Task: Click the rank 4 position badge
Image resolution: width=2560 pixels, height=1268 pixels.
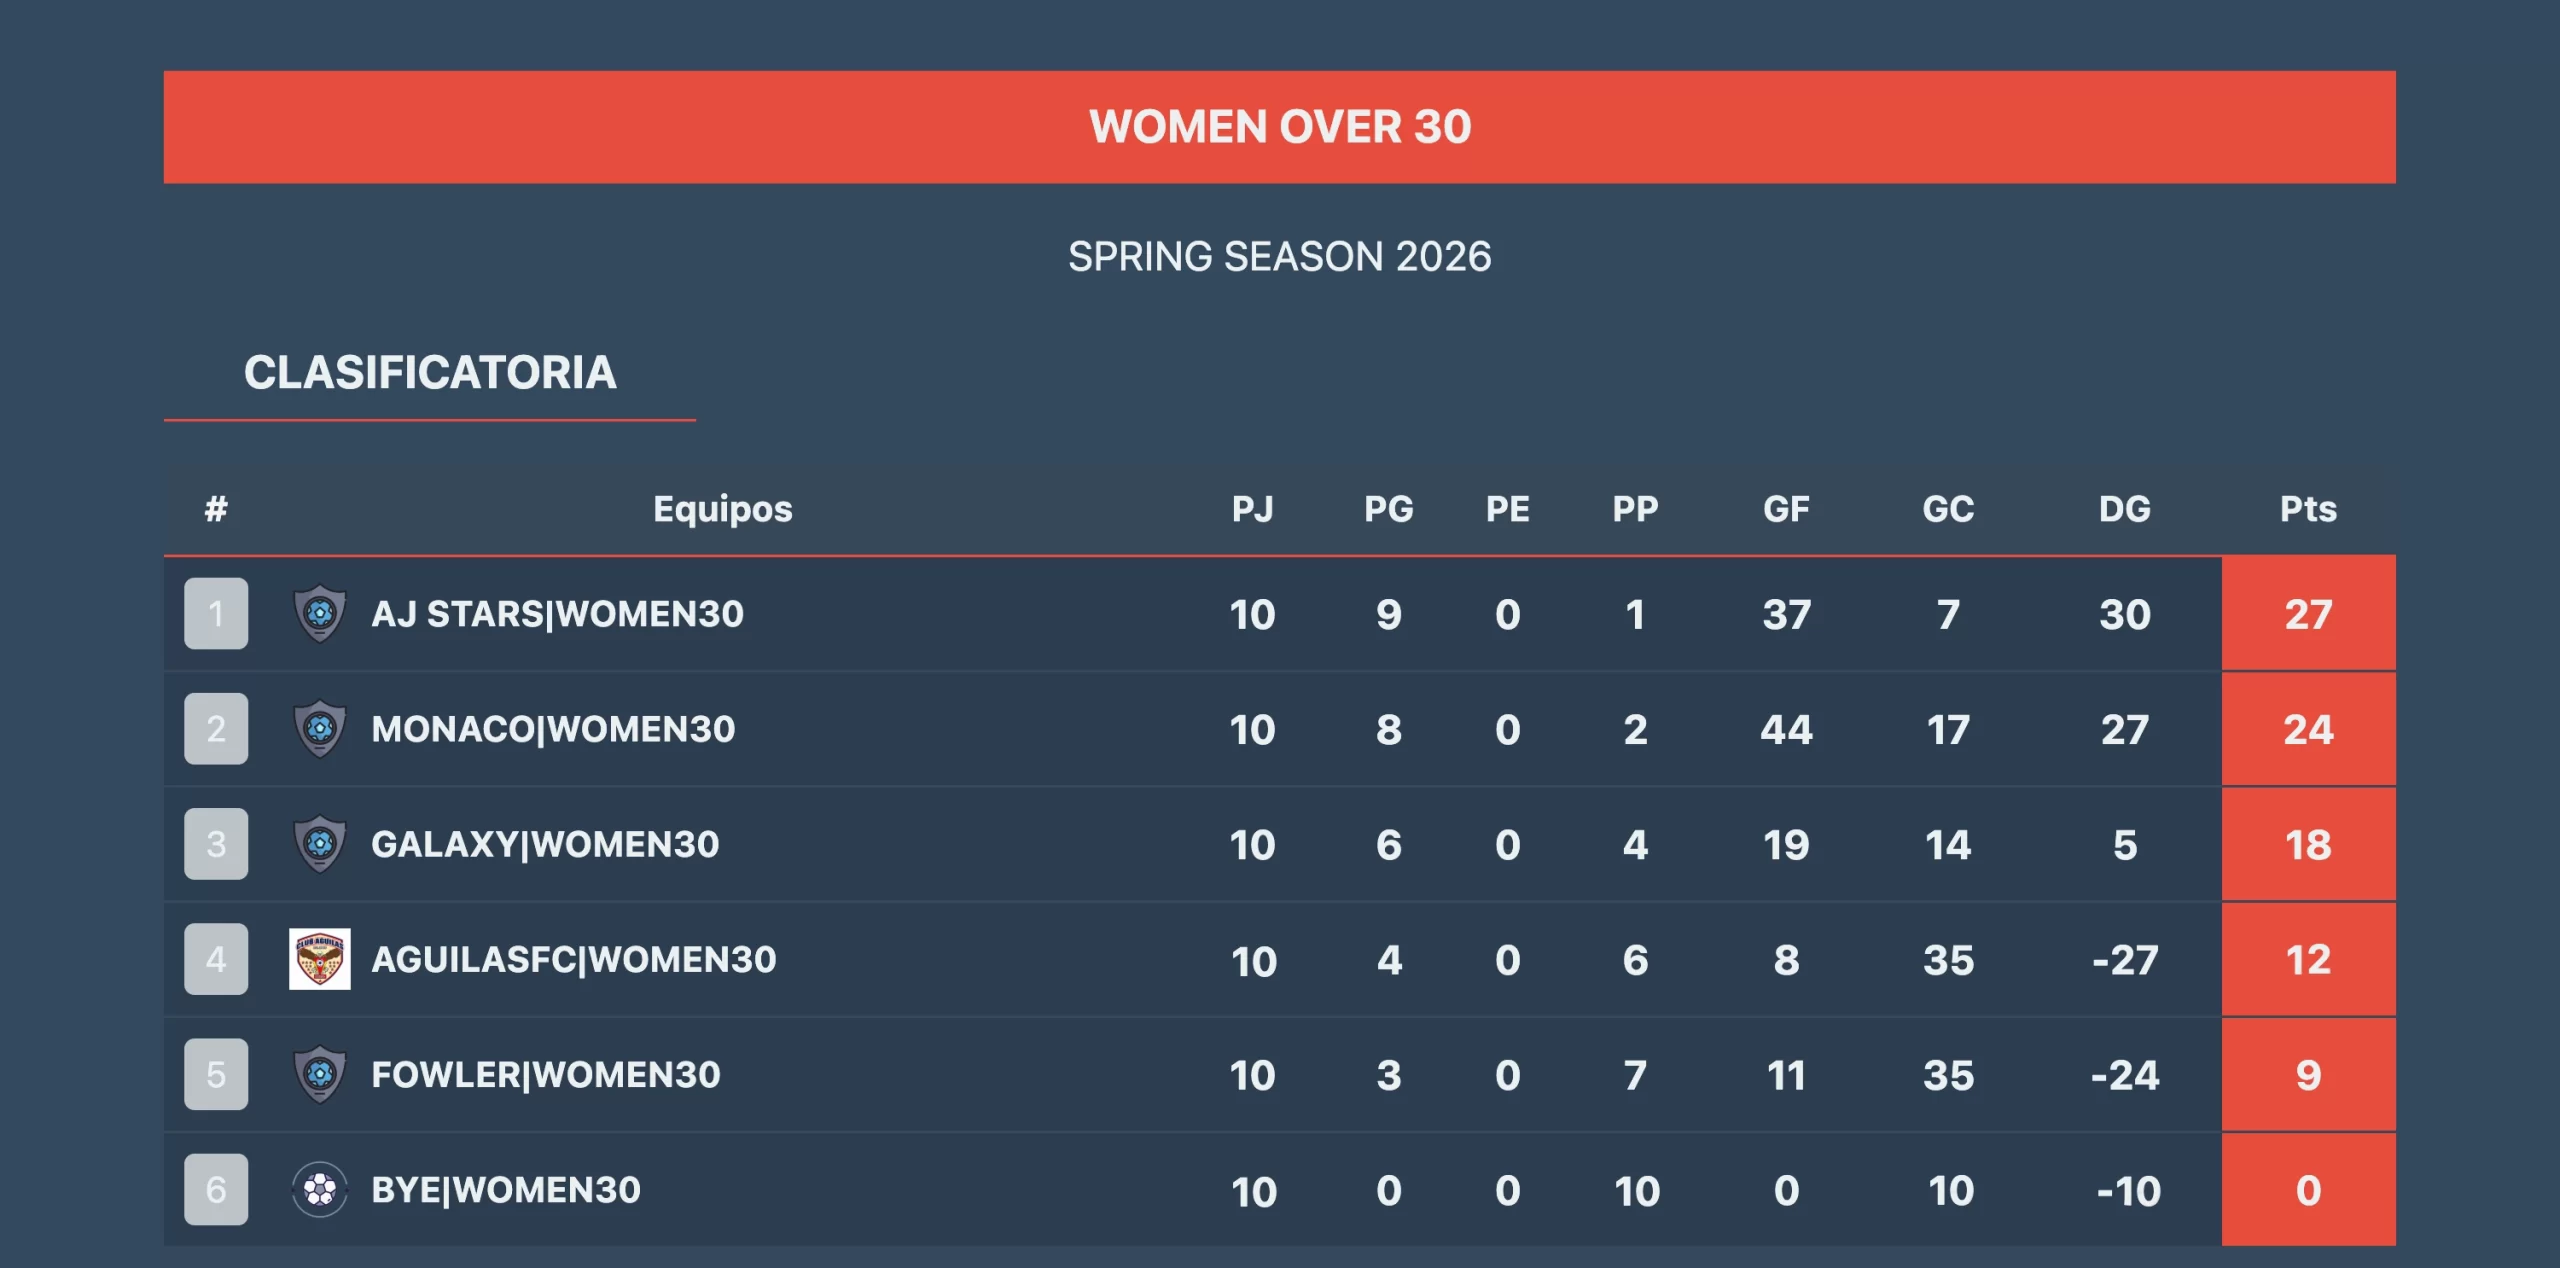Action: [x=216, y=959]
